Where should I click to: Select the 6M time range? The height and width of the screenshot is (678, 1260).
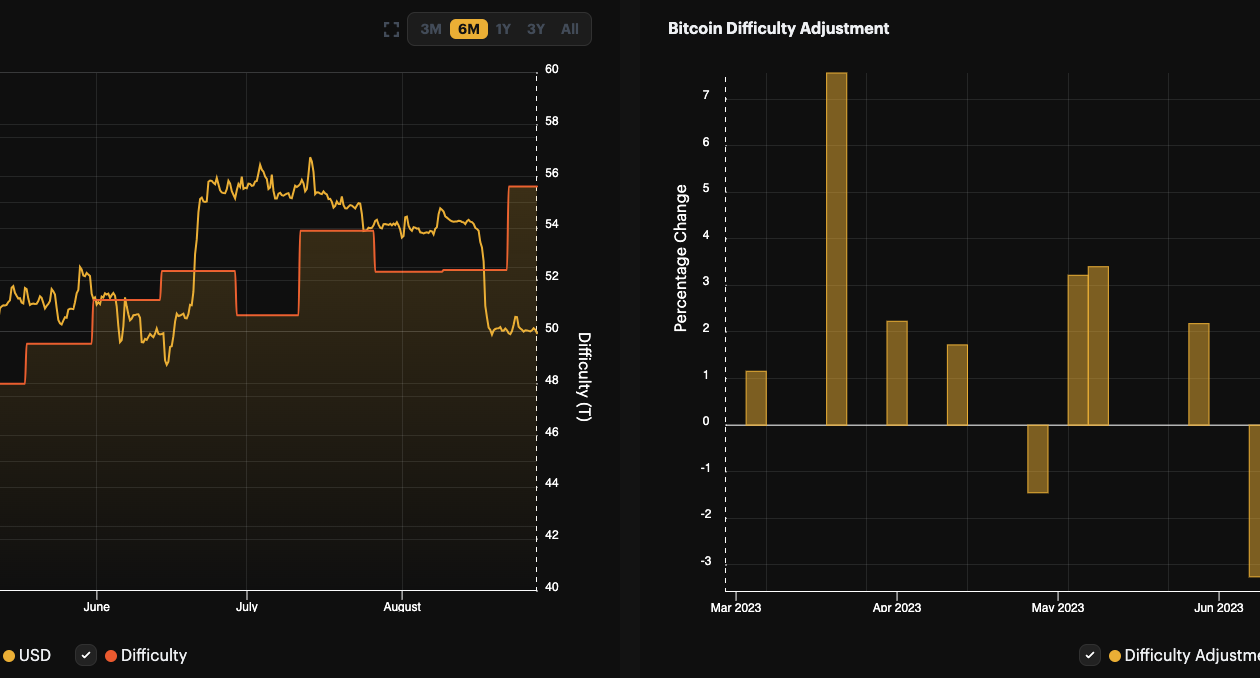pos(469,29)
